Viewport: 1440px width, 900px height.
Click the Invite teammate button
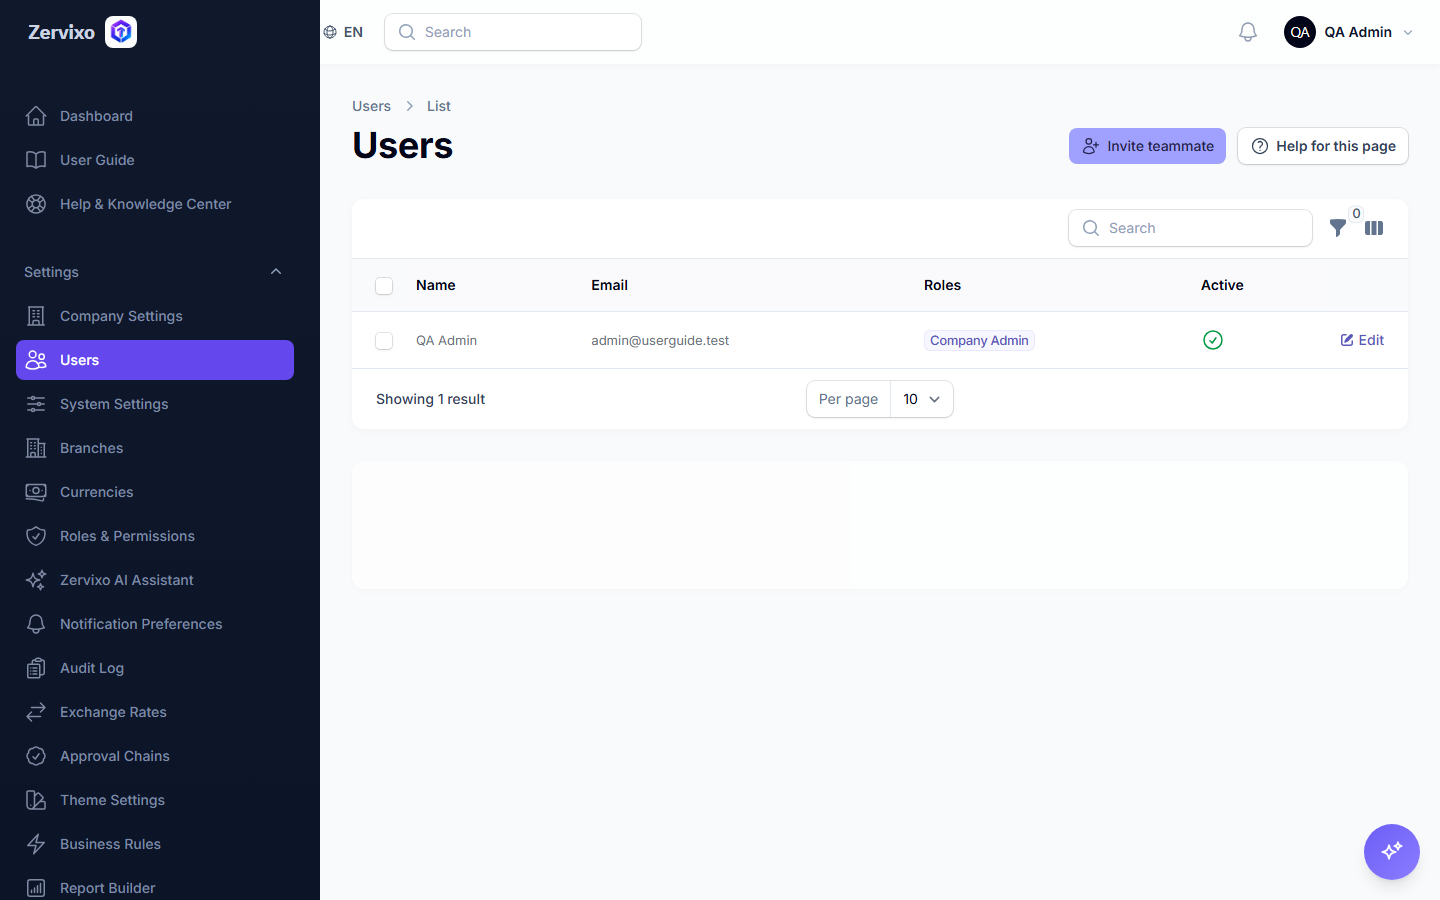coord(1147,146)
